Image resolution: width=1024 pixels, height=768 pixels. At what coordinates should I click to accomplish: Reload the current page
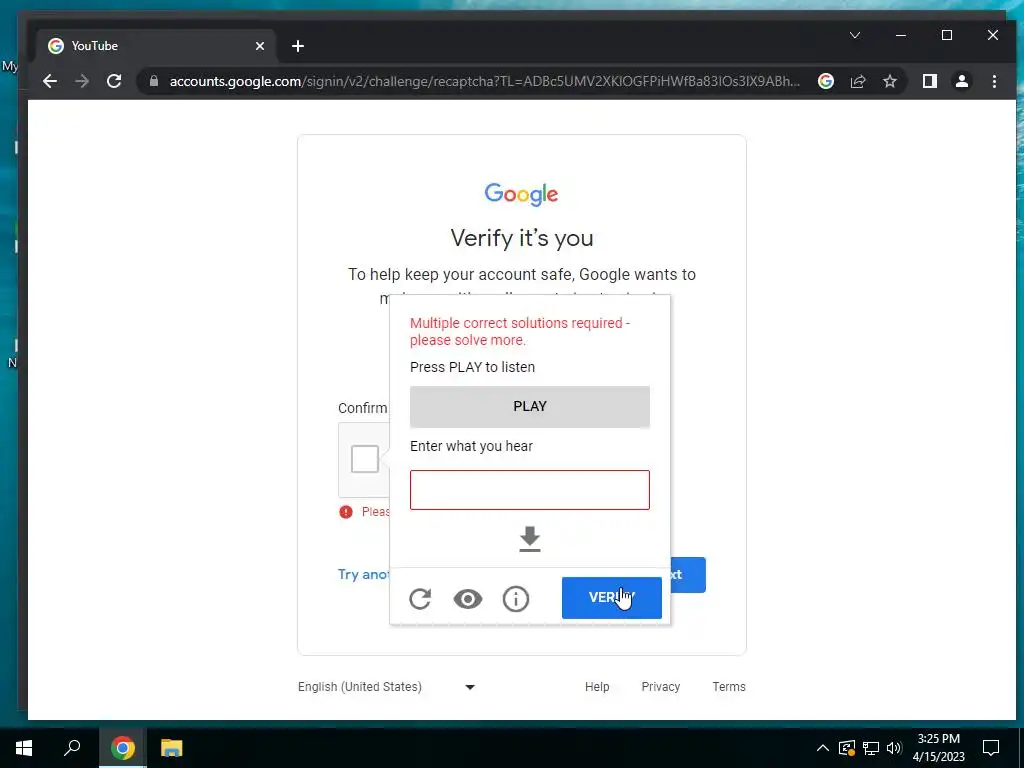114,81
